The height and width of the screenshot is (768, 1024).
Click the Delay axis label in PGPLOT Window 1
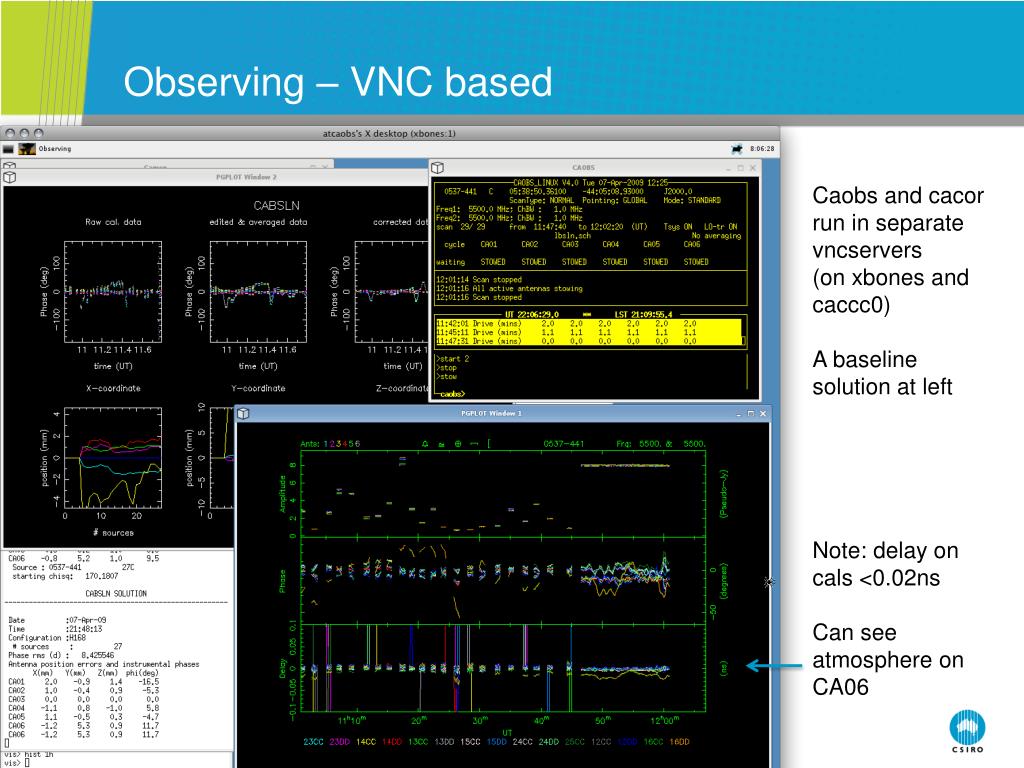[x=283, y=667]
